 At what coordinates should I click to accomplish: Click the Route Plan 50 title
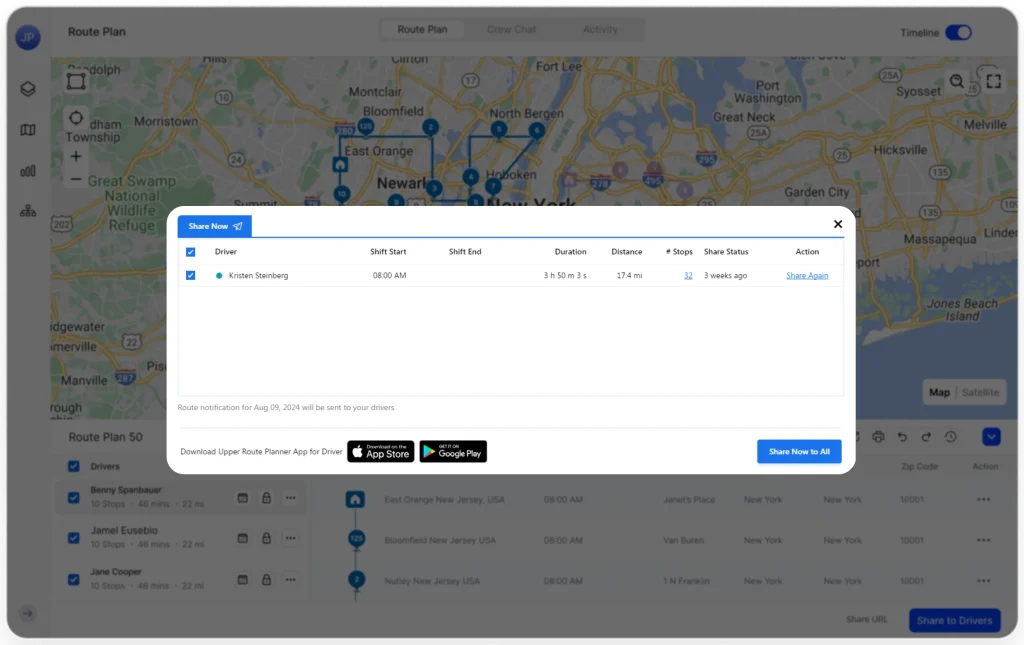(x=105, y=437)
